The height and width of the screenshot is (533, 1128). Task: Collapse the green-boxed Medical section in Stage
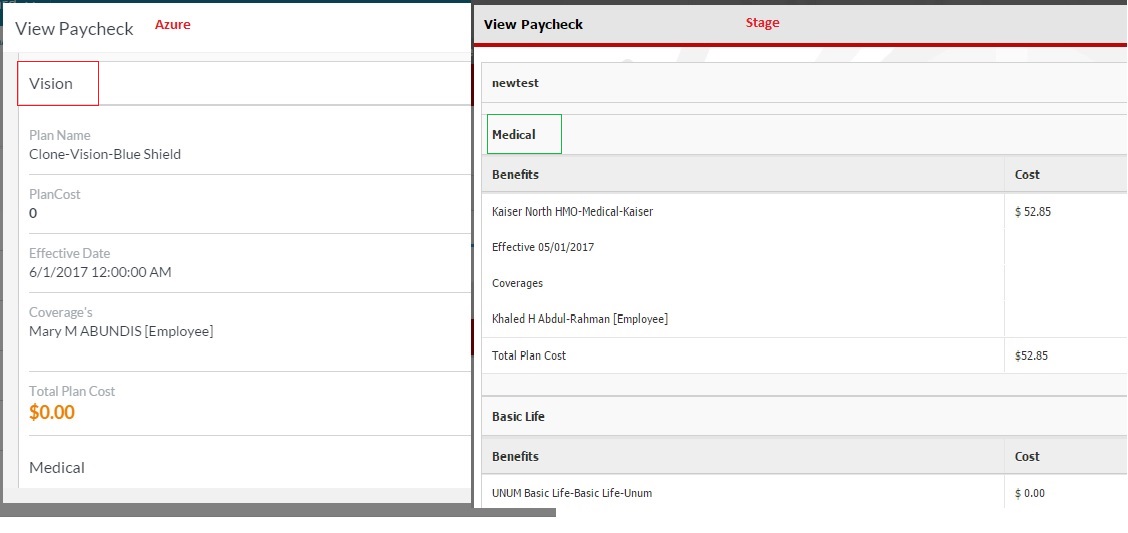click(x=515, y=134)
